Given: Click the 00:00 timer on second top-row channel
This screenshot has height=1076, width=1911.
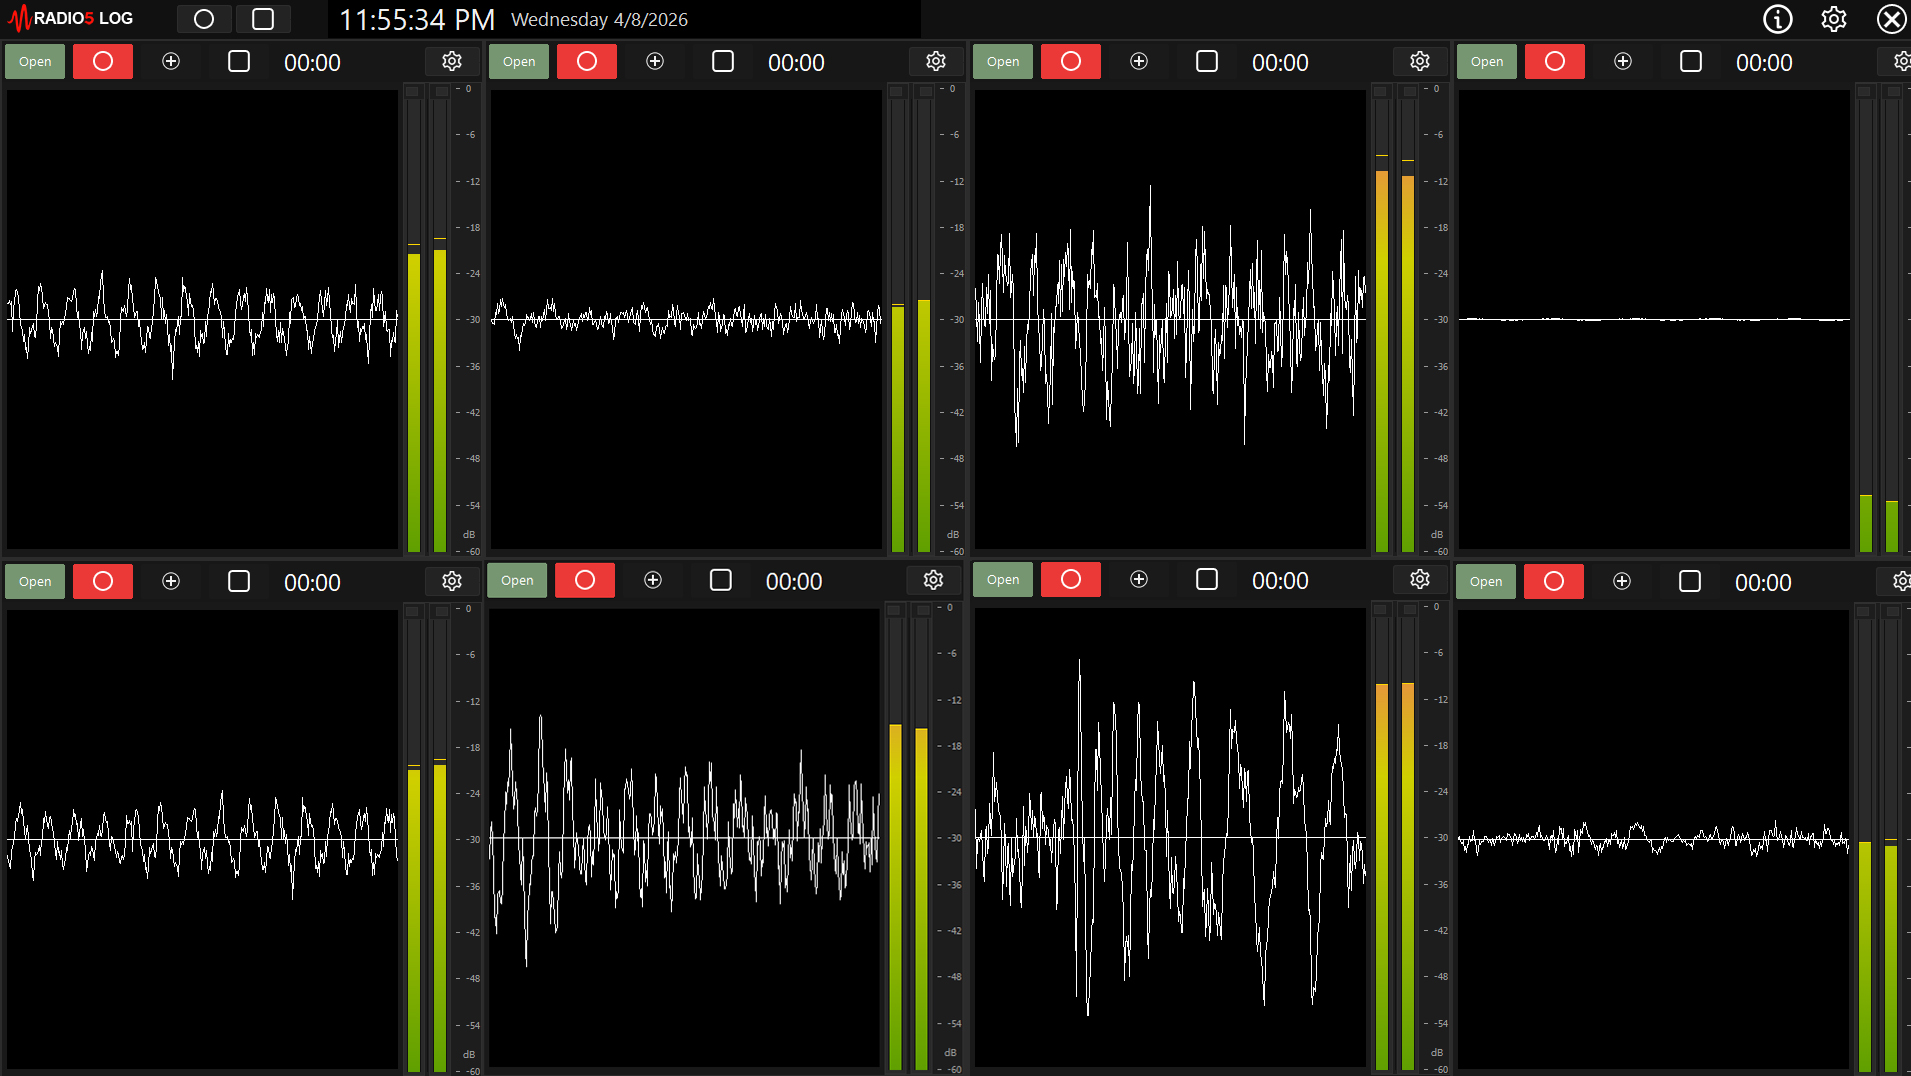Looking at the screenshot, I should tap(796, 63).
